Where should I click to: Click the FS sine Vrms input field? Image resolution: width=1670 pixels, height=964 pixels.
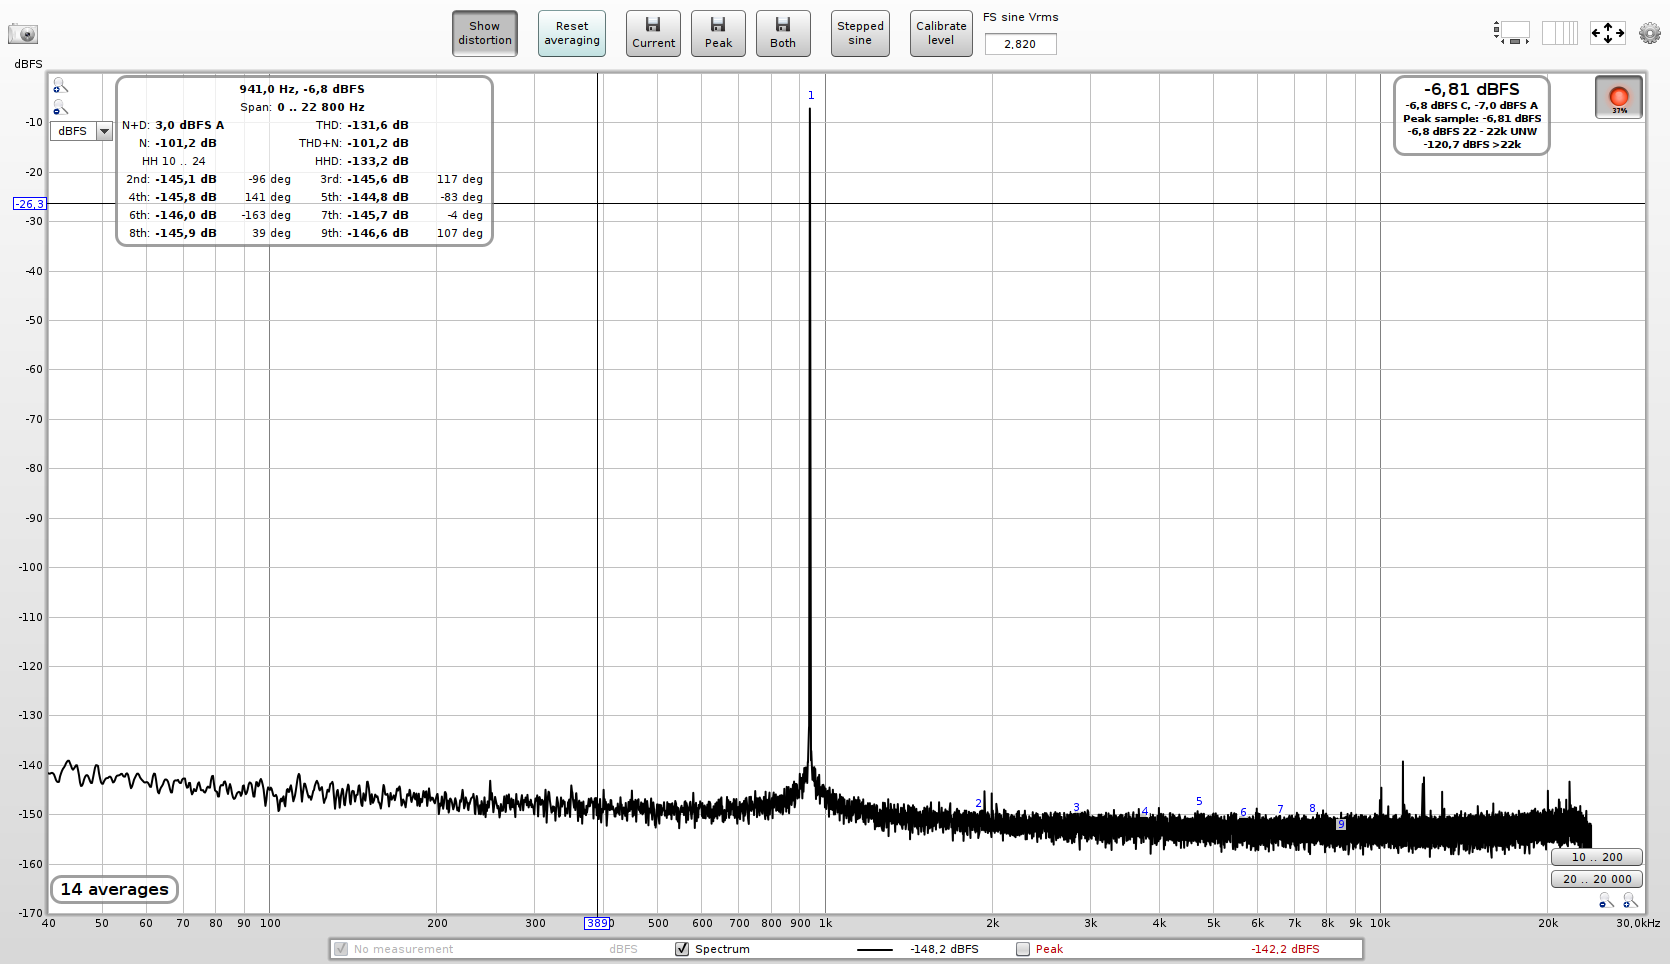click(x=1020, y=44)
